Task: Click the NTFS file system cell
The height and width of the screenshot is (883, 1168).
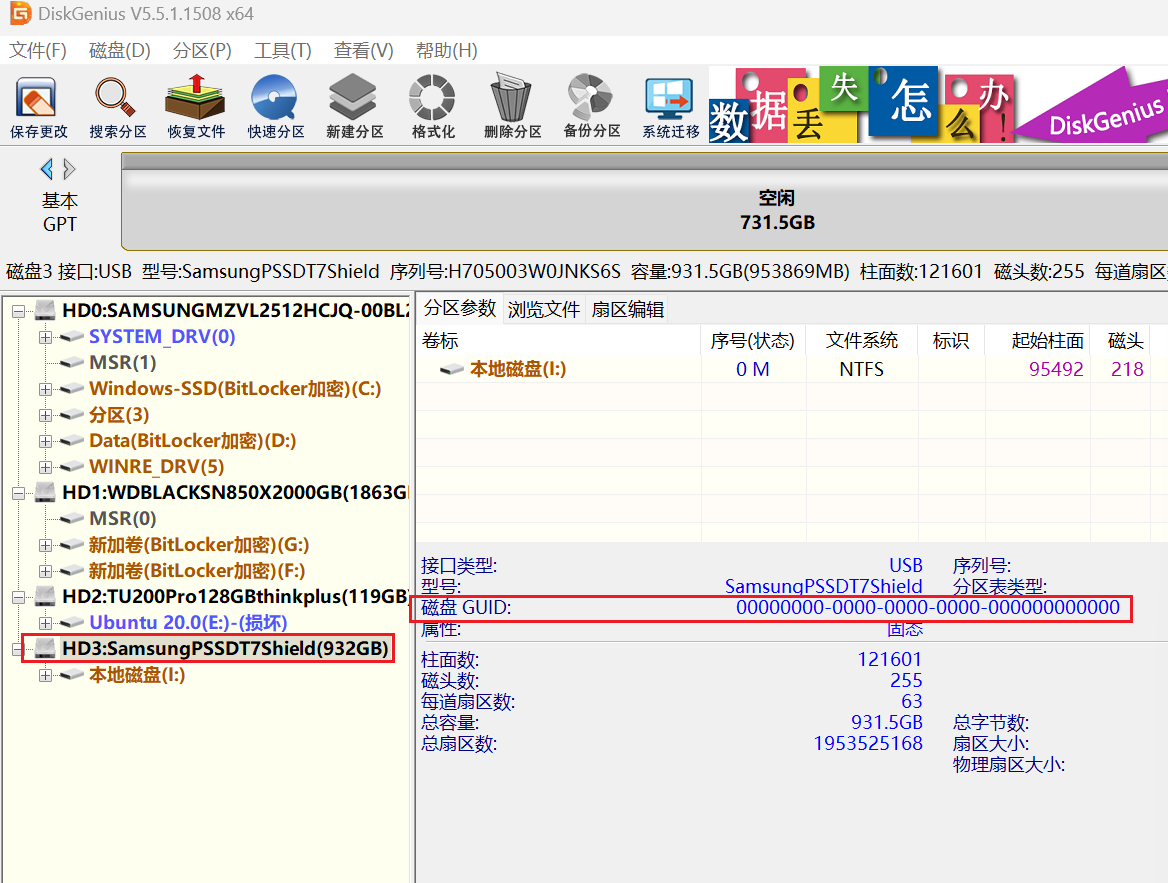Action: pyautogui.click(x=861, y=369)
